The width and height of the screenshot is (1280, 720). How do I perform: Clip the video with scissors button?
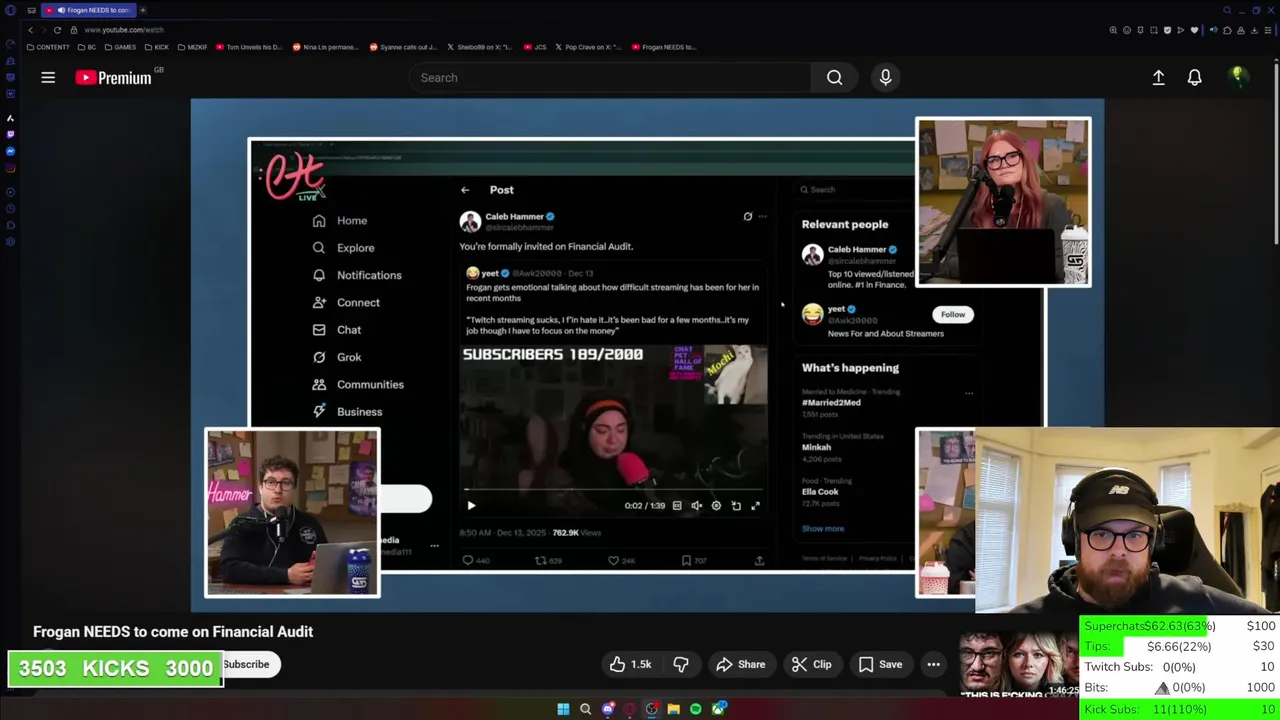811,664
